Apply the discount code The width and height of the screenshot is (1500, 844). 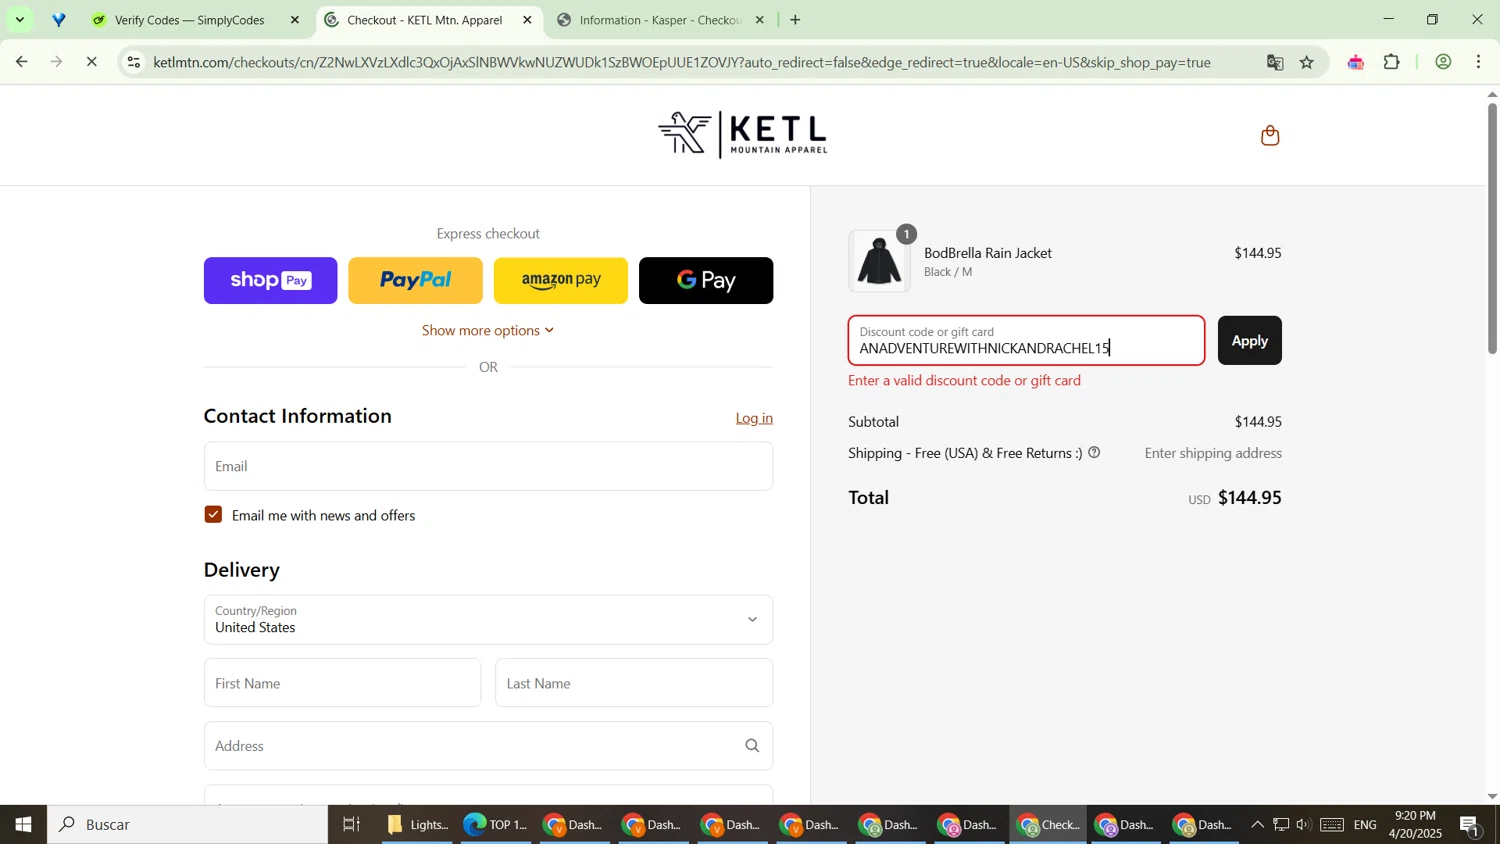pos(1249,341)
